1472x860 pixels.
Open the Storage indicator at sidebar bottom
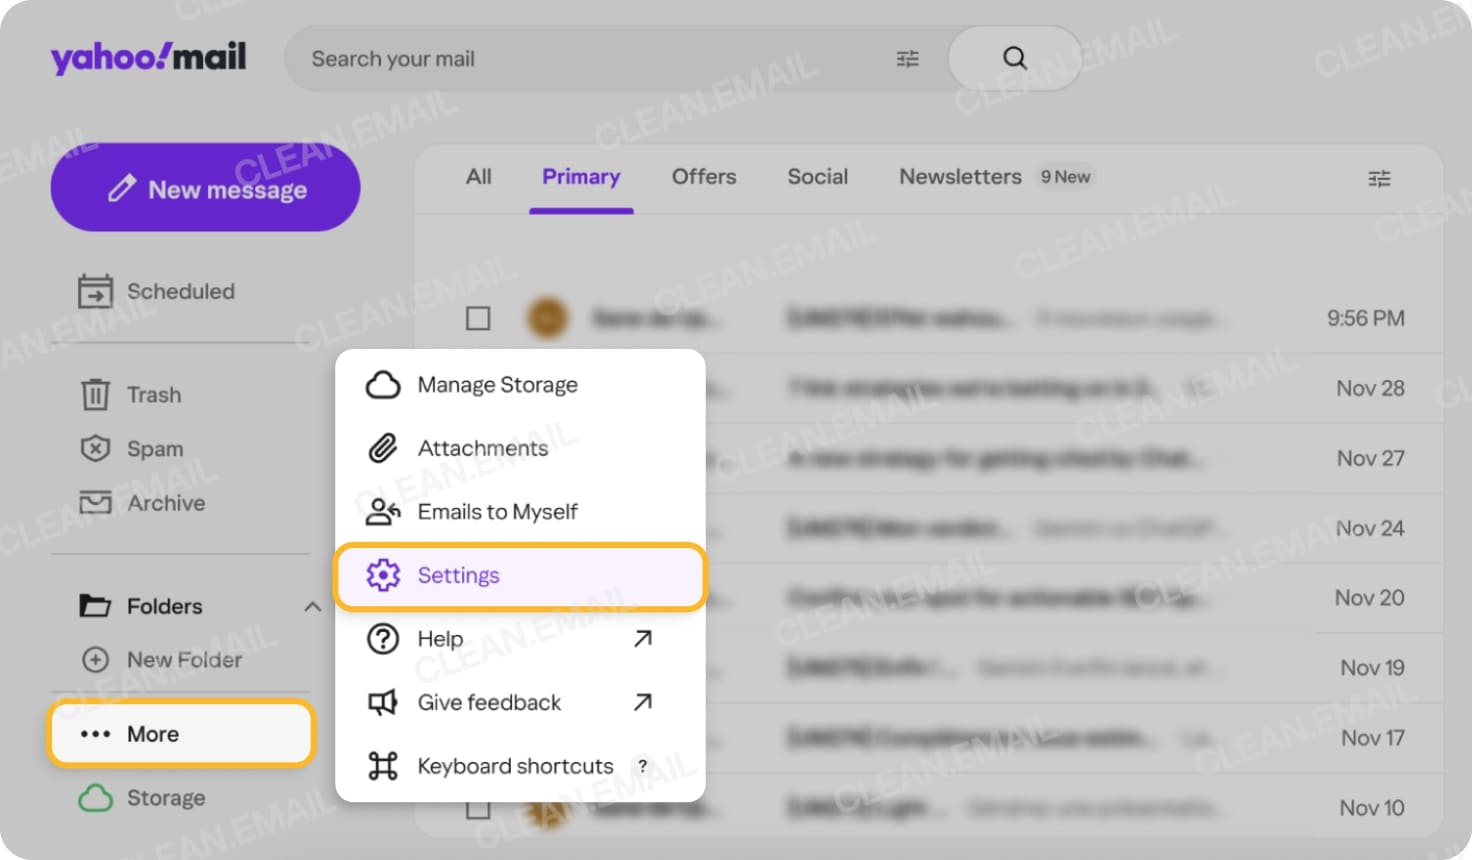click(x=165, y=797)
